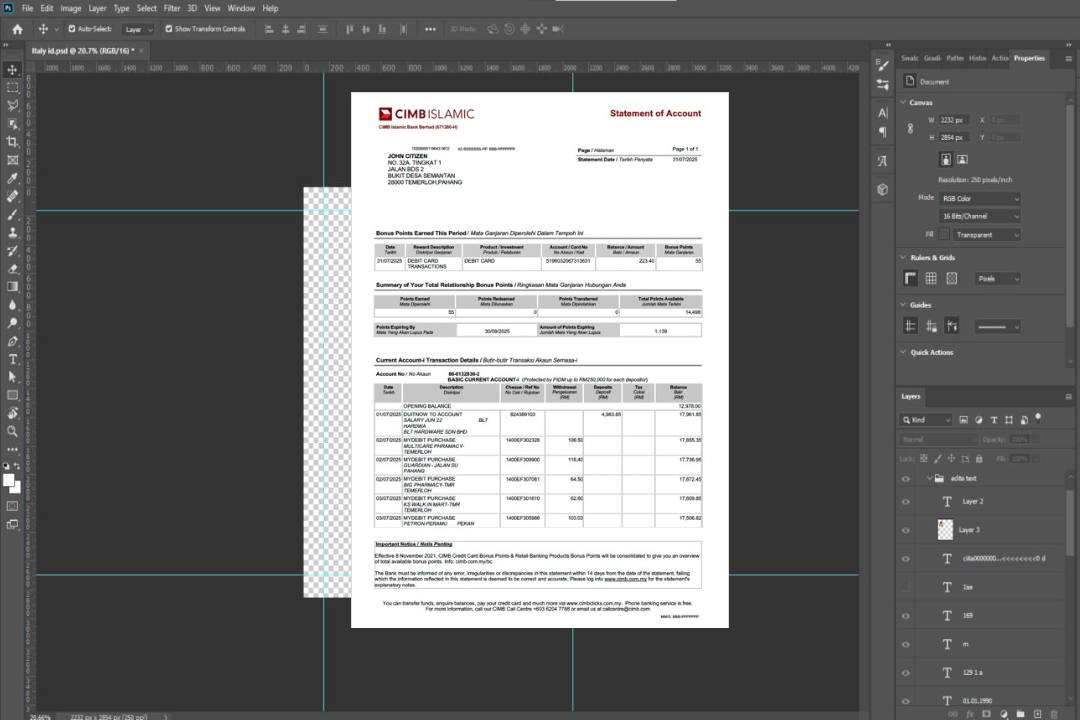The width and height of the screenshot is (1080, 720).
Task: Select the Rectangle shape tool
Action: pyautogui.click(x=12, y=395)
